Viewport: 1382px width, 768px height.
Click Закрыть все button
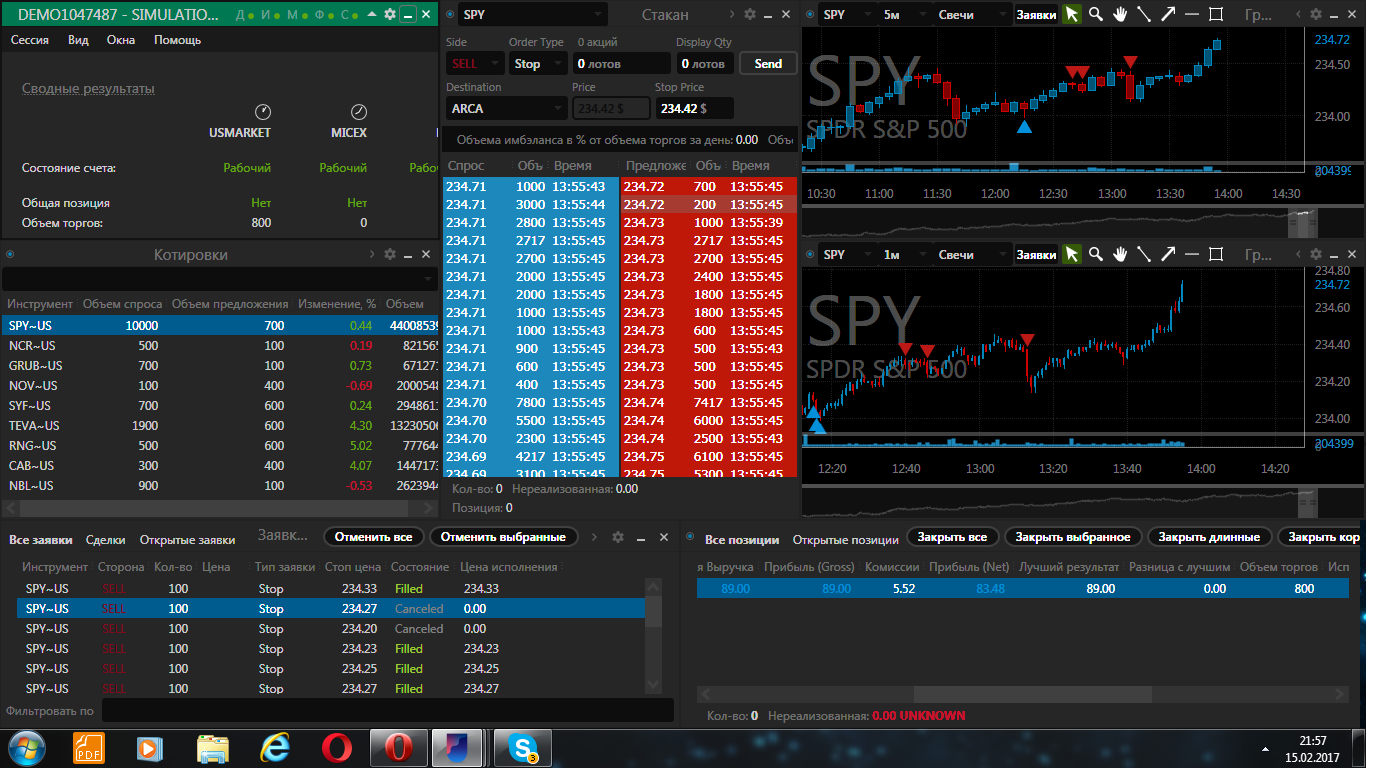tap(952, 537)
